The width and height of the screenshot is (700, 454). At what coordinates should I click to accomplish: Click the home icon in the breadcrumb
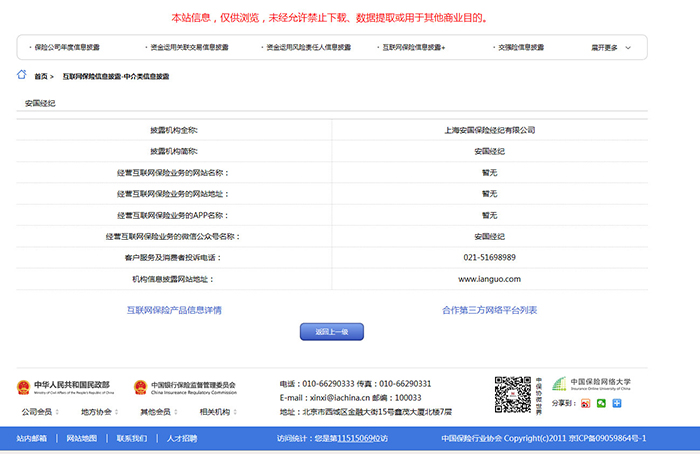(21, 75)
